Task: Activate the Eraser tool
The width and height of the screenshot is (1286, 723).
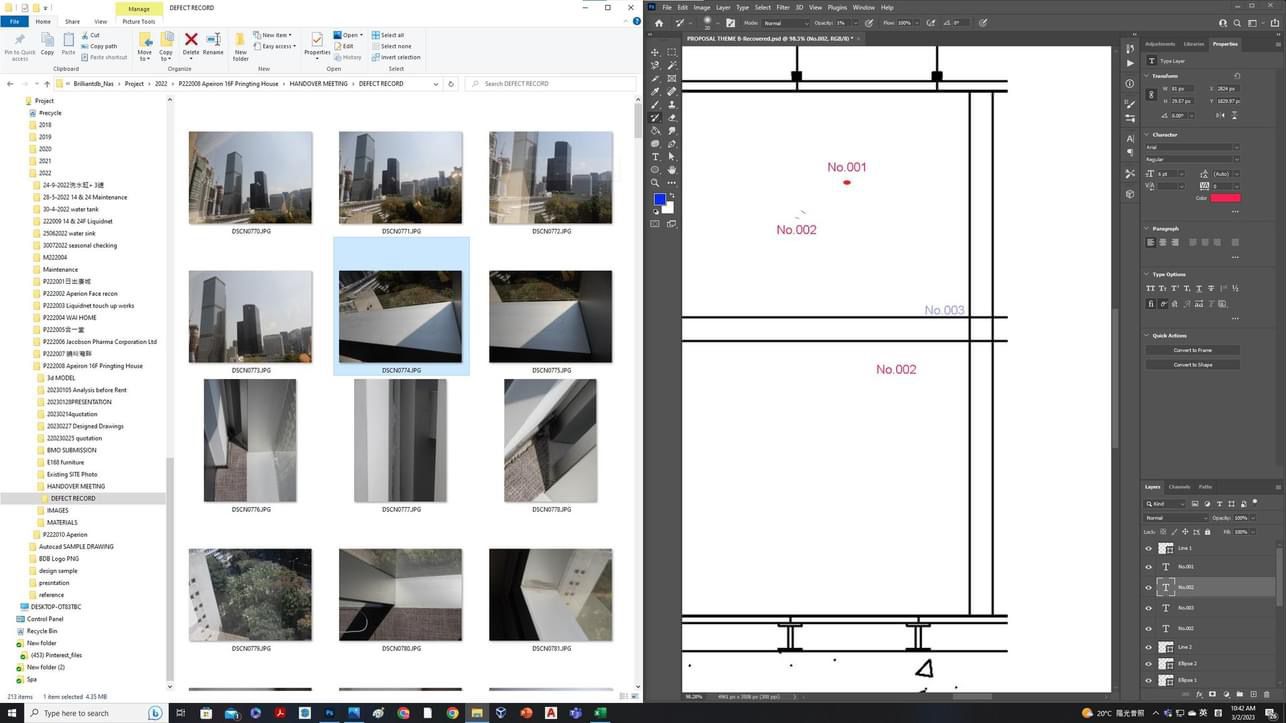Action: pyautogui.click(x=671, y=117)
